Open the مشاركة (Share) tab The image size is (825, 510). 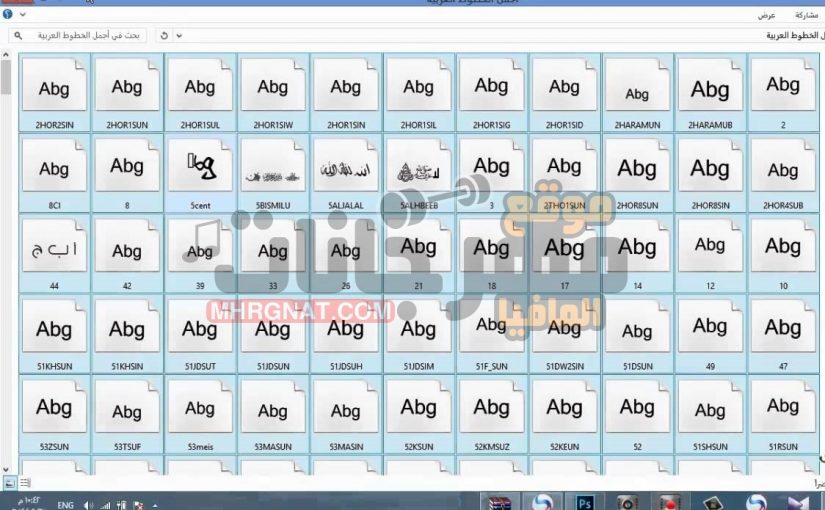tap(805, 15)
